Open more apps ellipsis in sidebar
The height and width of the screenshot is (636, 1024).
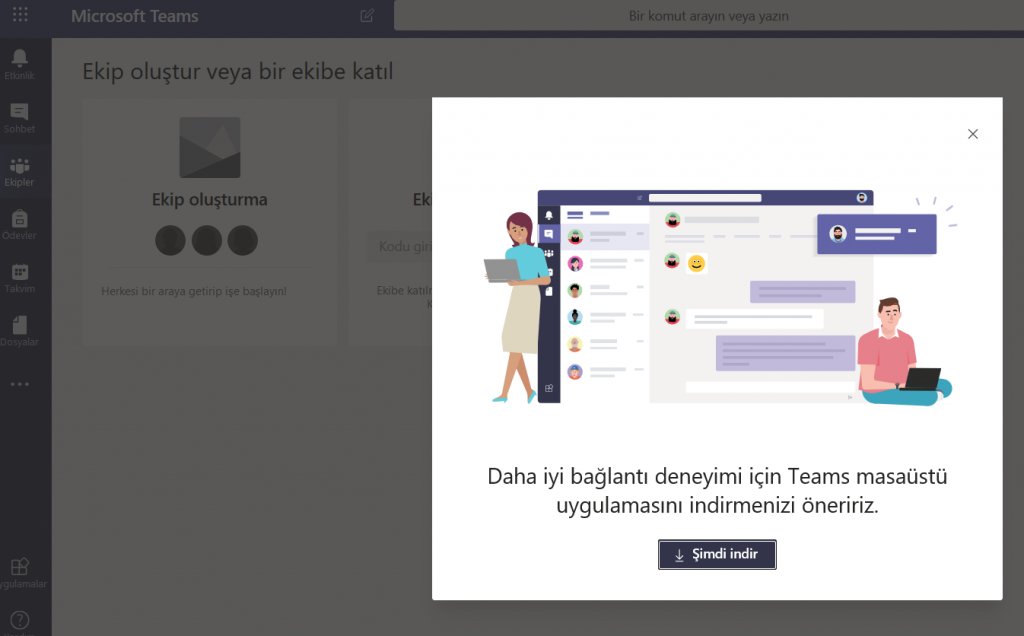pyautogui.click(x=20, y=384)
